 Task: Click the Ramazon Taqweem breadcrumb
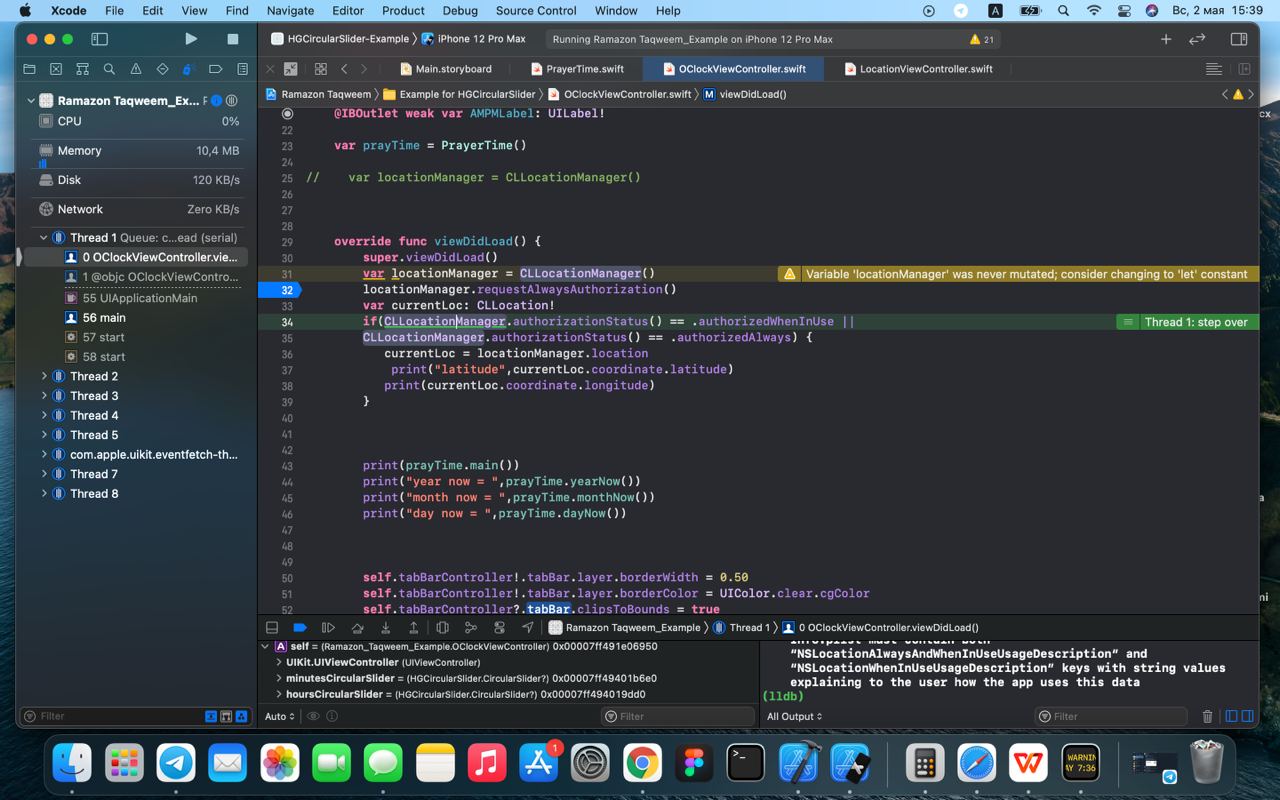tap(318, 94)
